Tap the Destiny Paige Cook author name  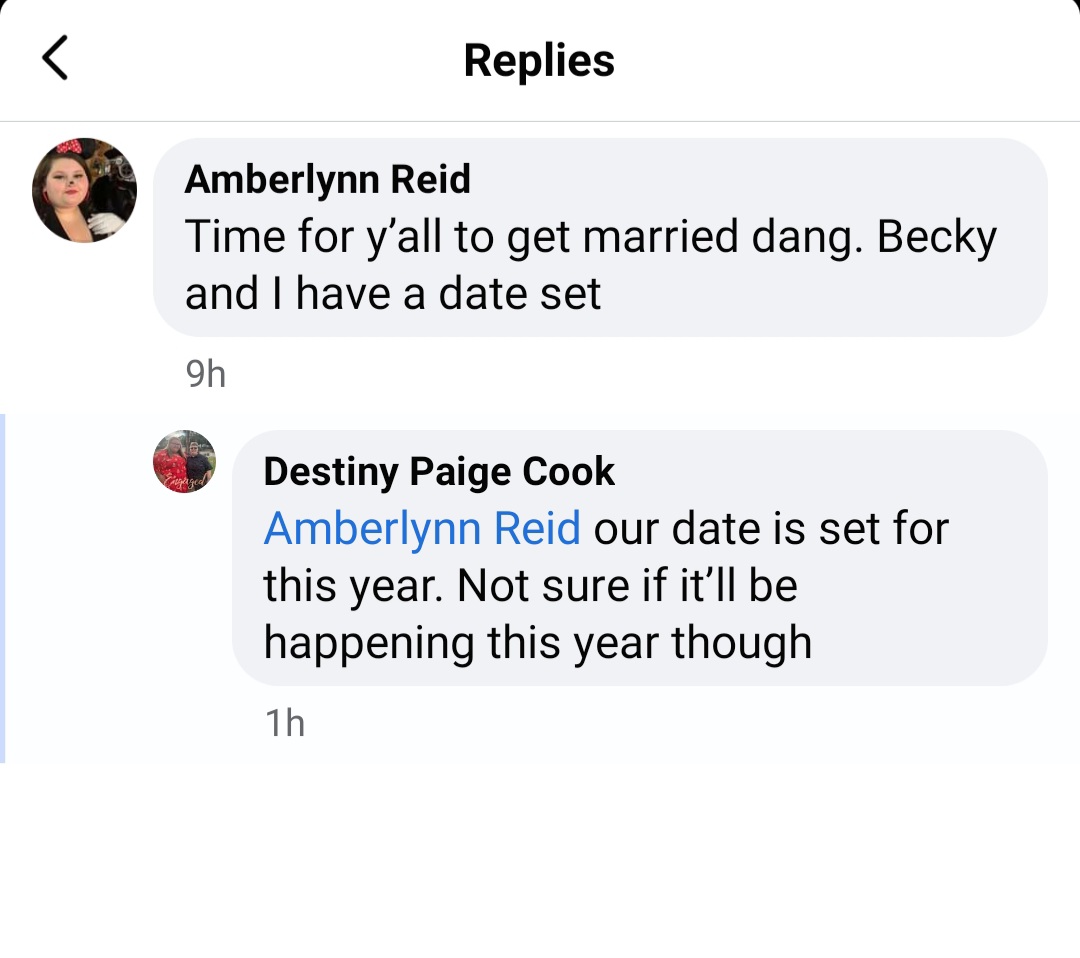(439, 472)
